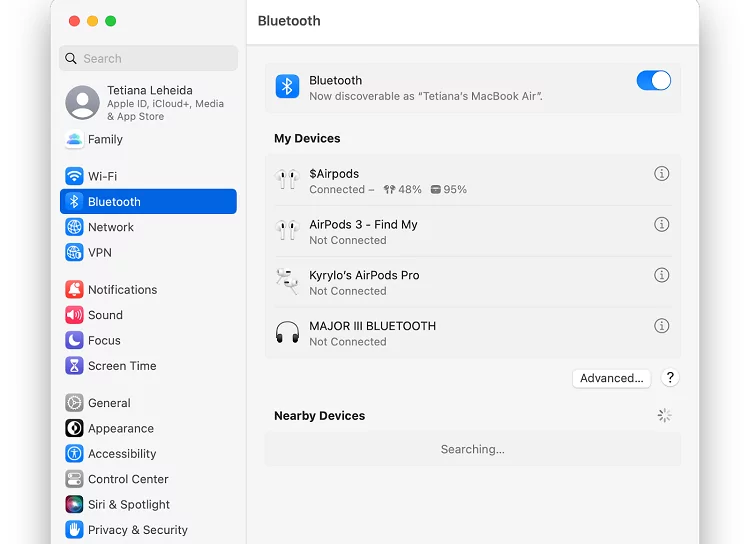Click the $Airpods case 95% battery indicator
750x544 pixels.
tap(449, 189)
